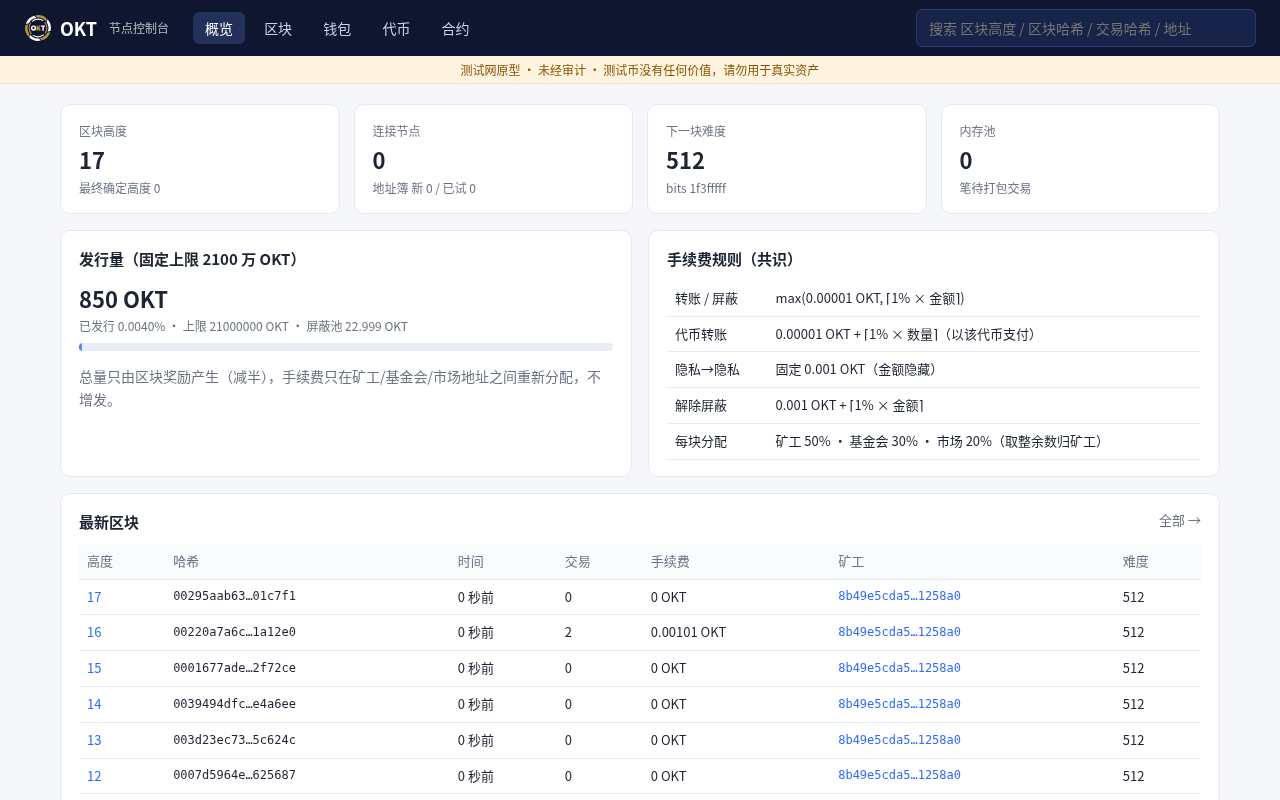The image size is (1280, 800).
Task: Click the OKT coin logo icon
Action: pos(38,28)
